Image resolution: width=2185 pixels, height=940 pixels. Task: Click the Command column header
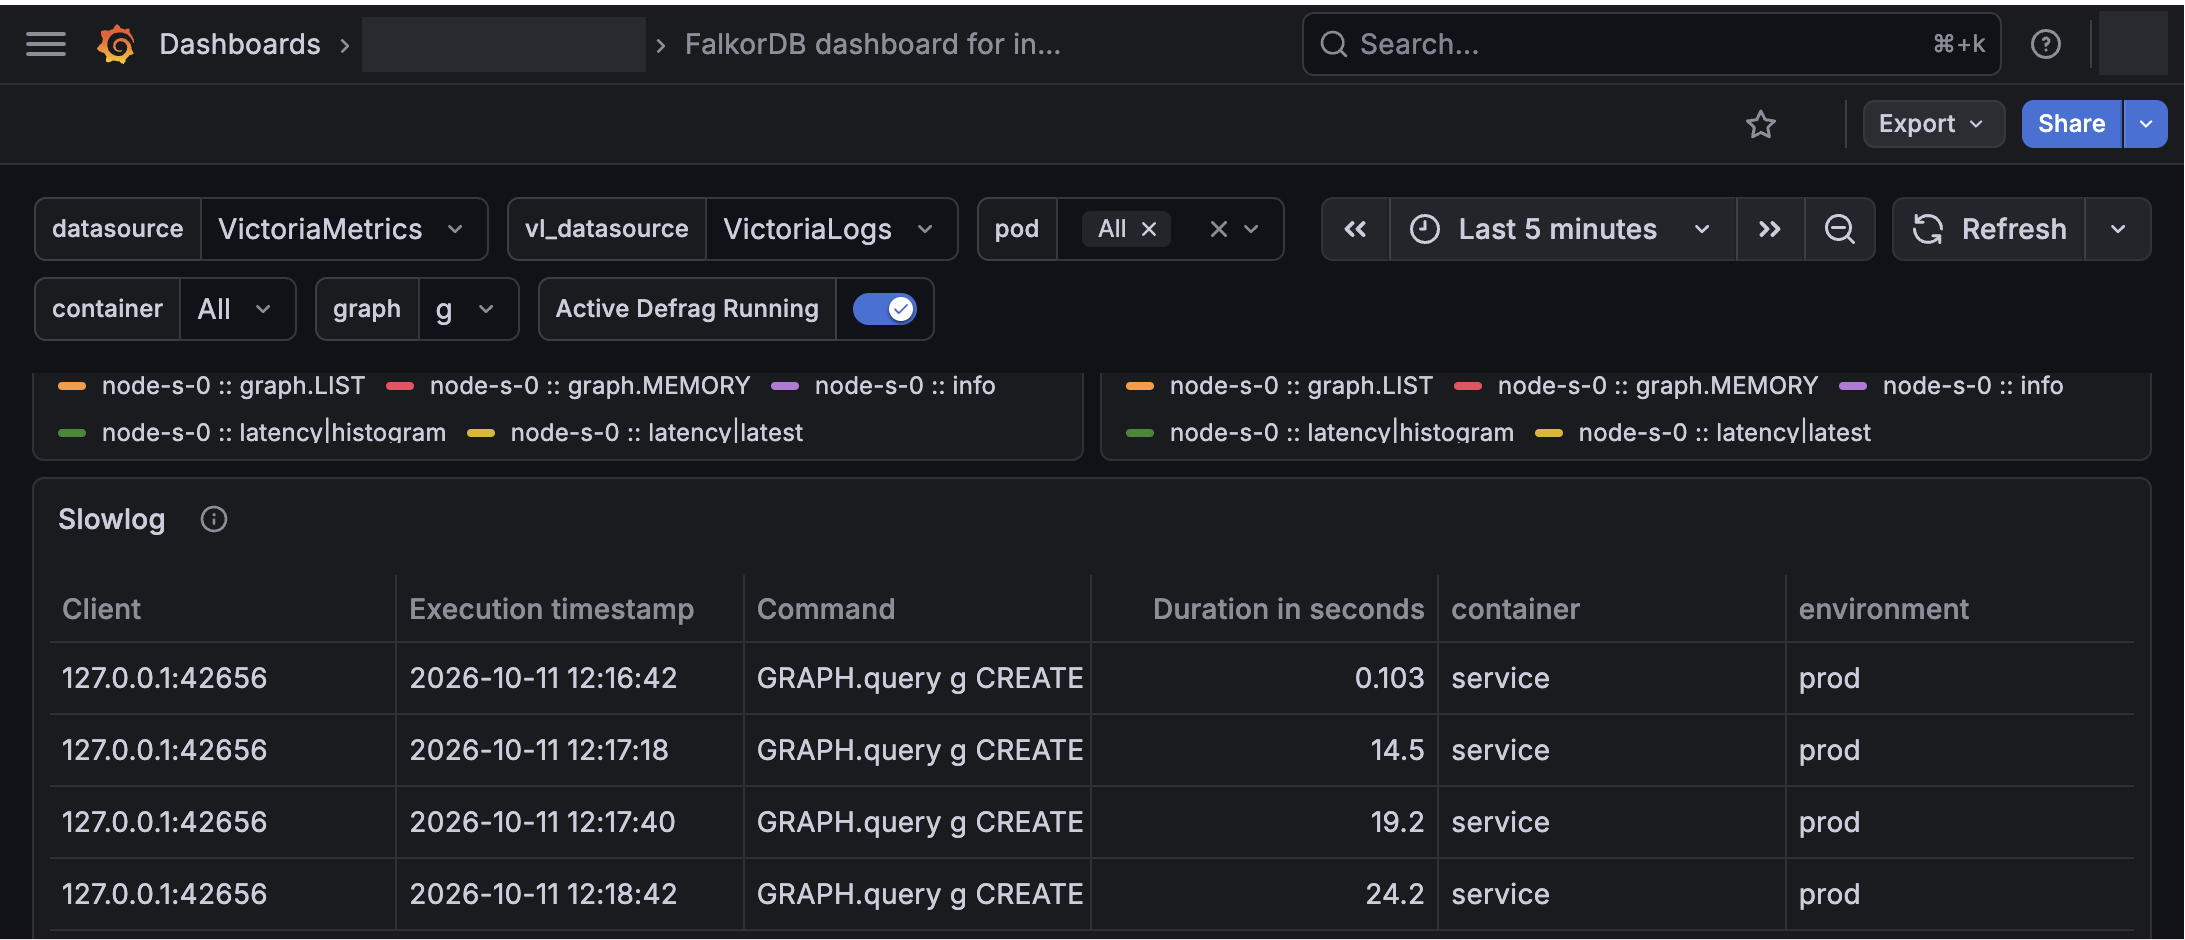[x=826, y=609]
